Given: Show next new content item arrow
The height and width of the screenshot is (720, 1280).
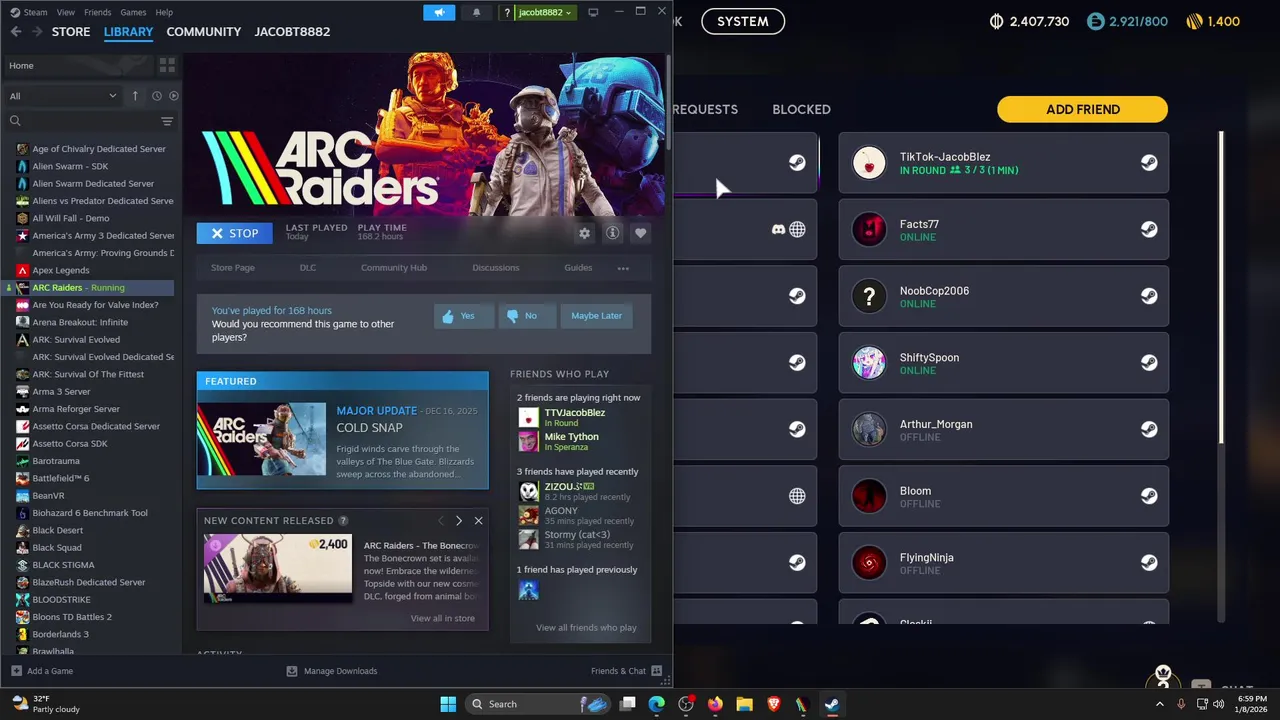Looking at the screenshot, I should [x=458, y=520].
